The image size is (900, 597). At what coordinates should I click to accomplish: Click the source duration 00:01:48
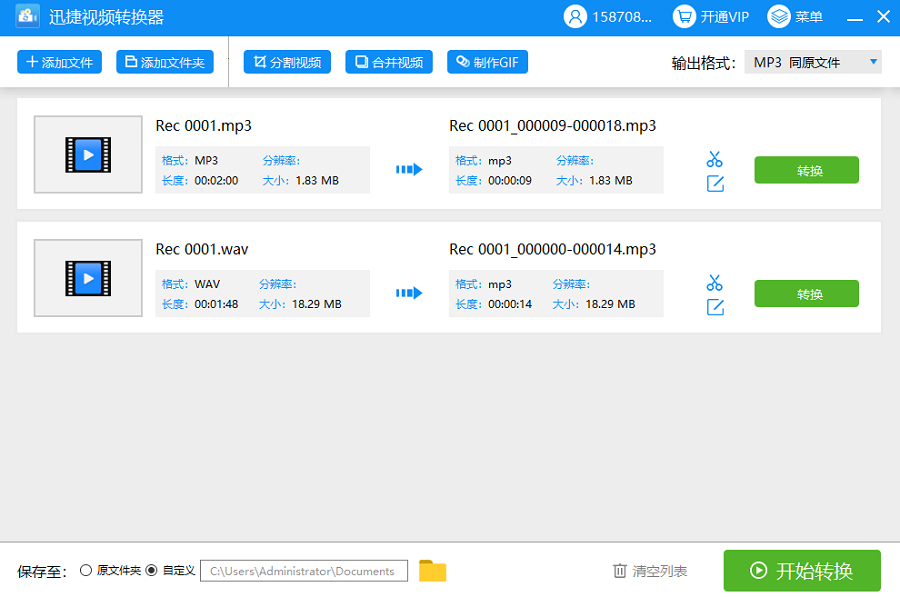(216, 304)
